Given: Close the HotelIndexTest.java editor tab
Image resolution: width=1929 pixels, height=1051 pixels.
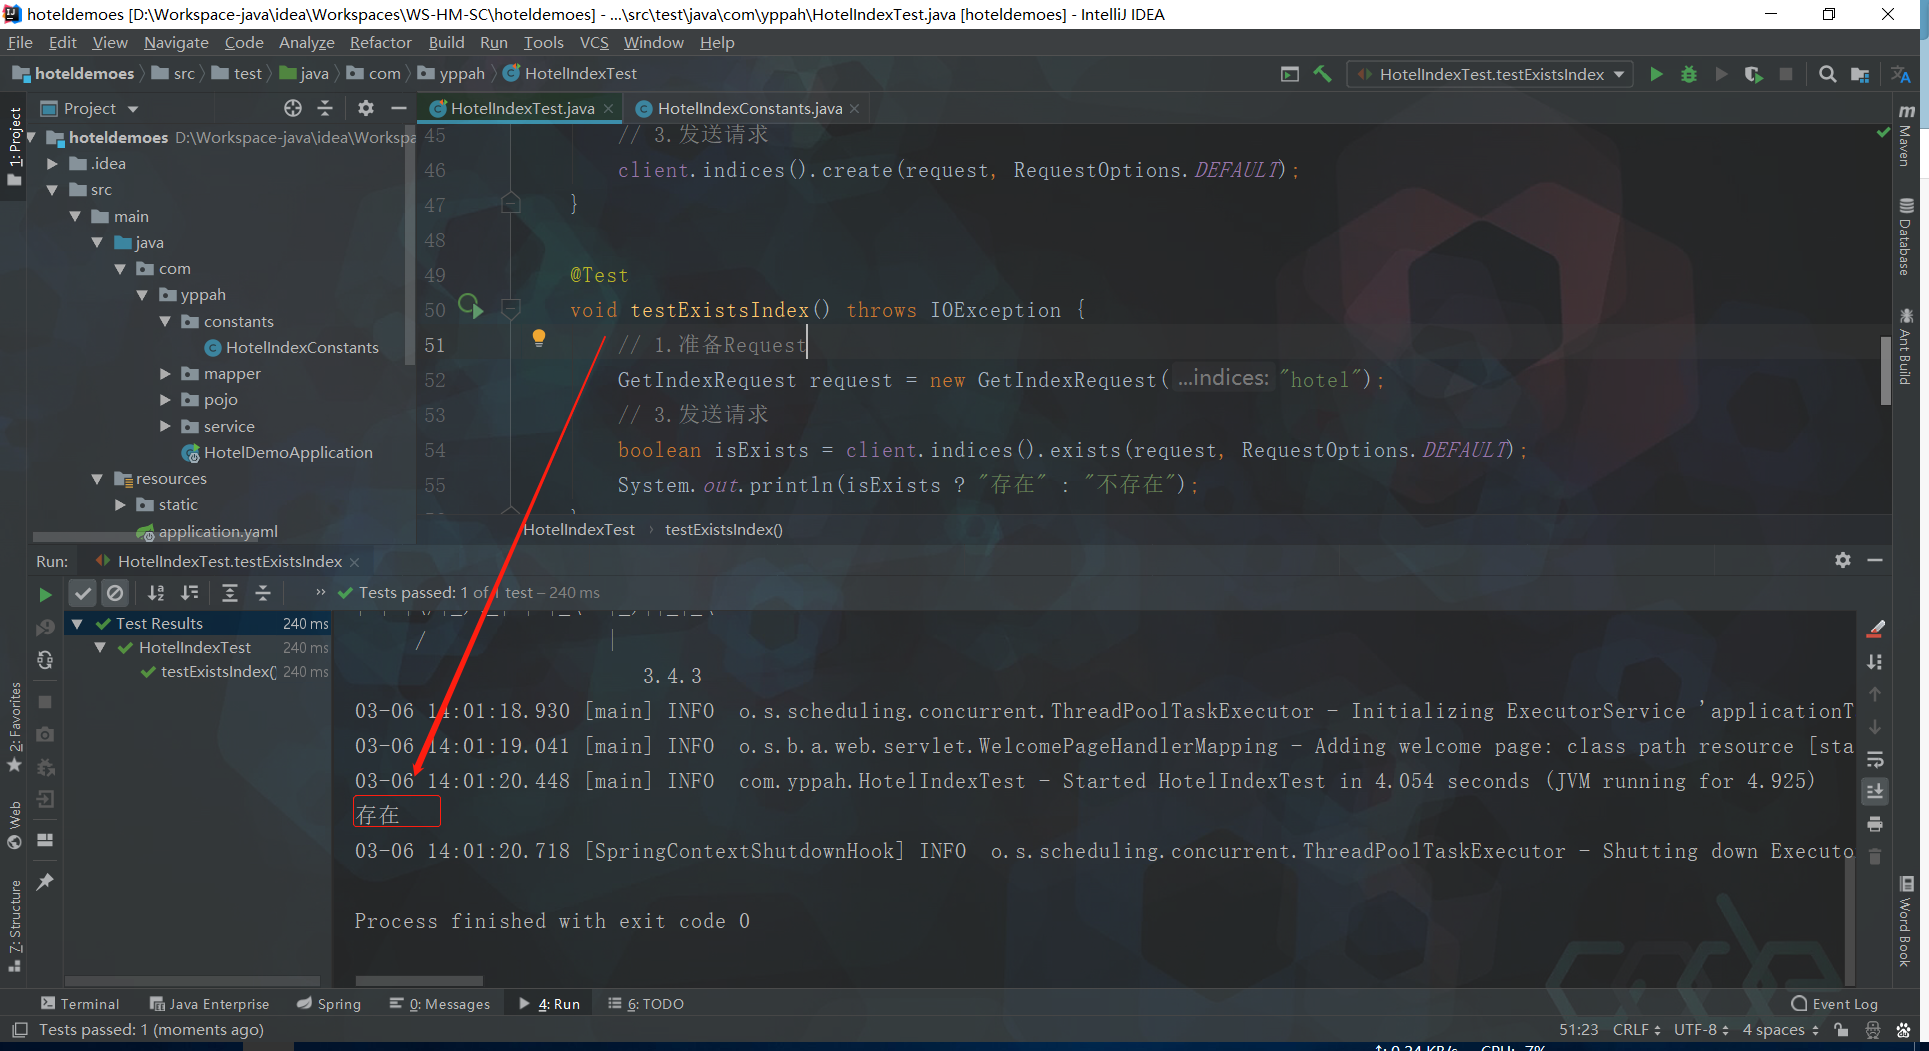Looking at the screenshot, I should point(608,108).
